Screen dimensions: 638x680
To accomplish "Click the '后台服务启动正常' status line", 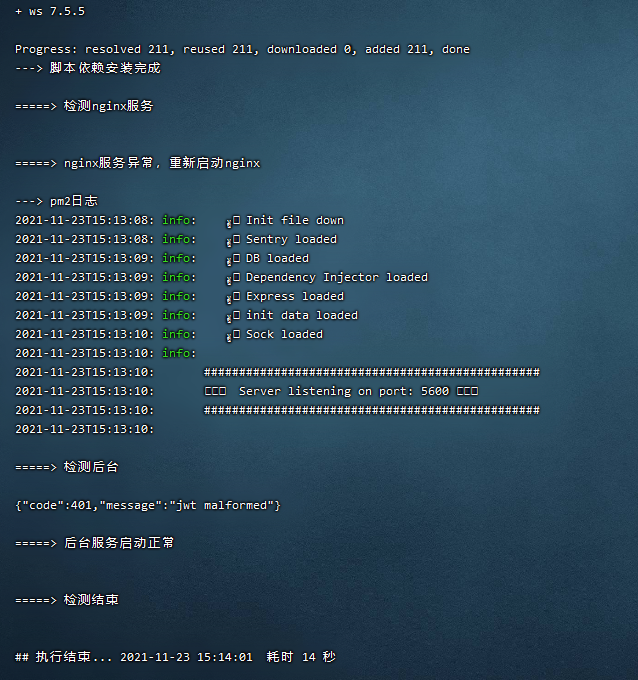I will 95,543.
